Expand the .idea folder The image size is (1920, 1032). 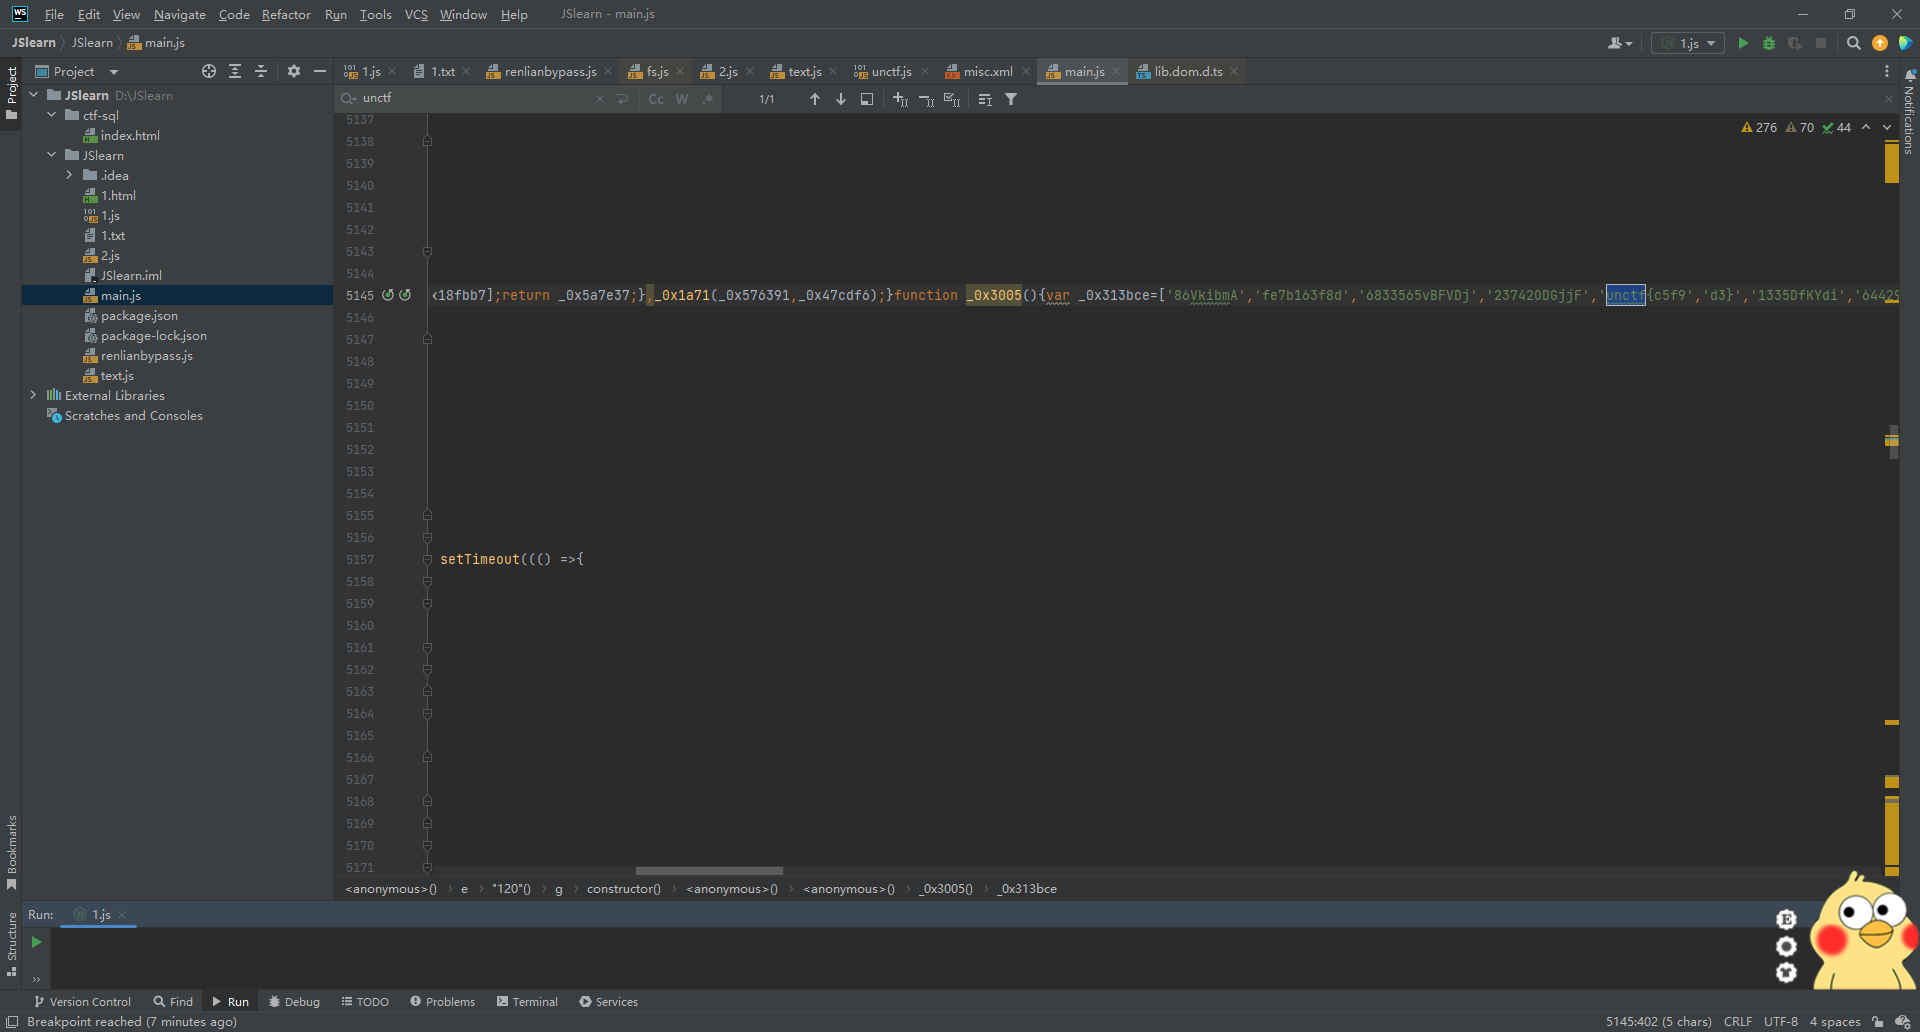click(x=70, y=175)
